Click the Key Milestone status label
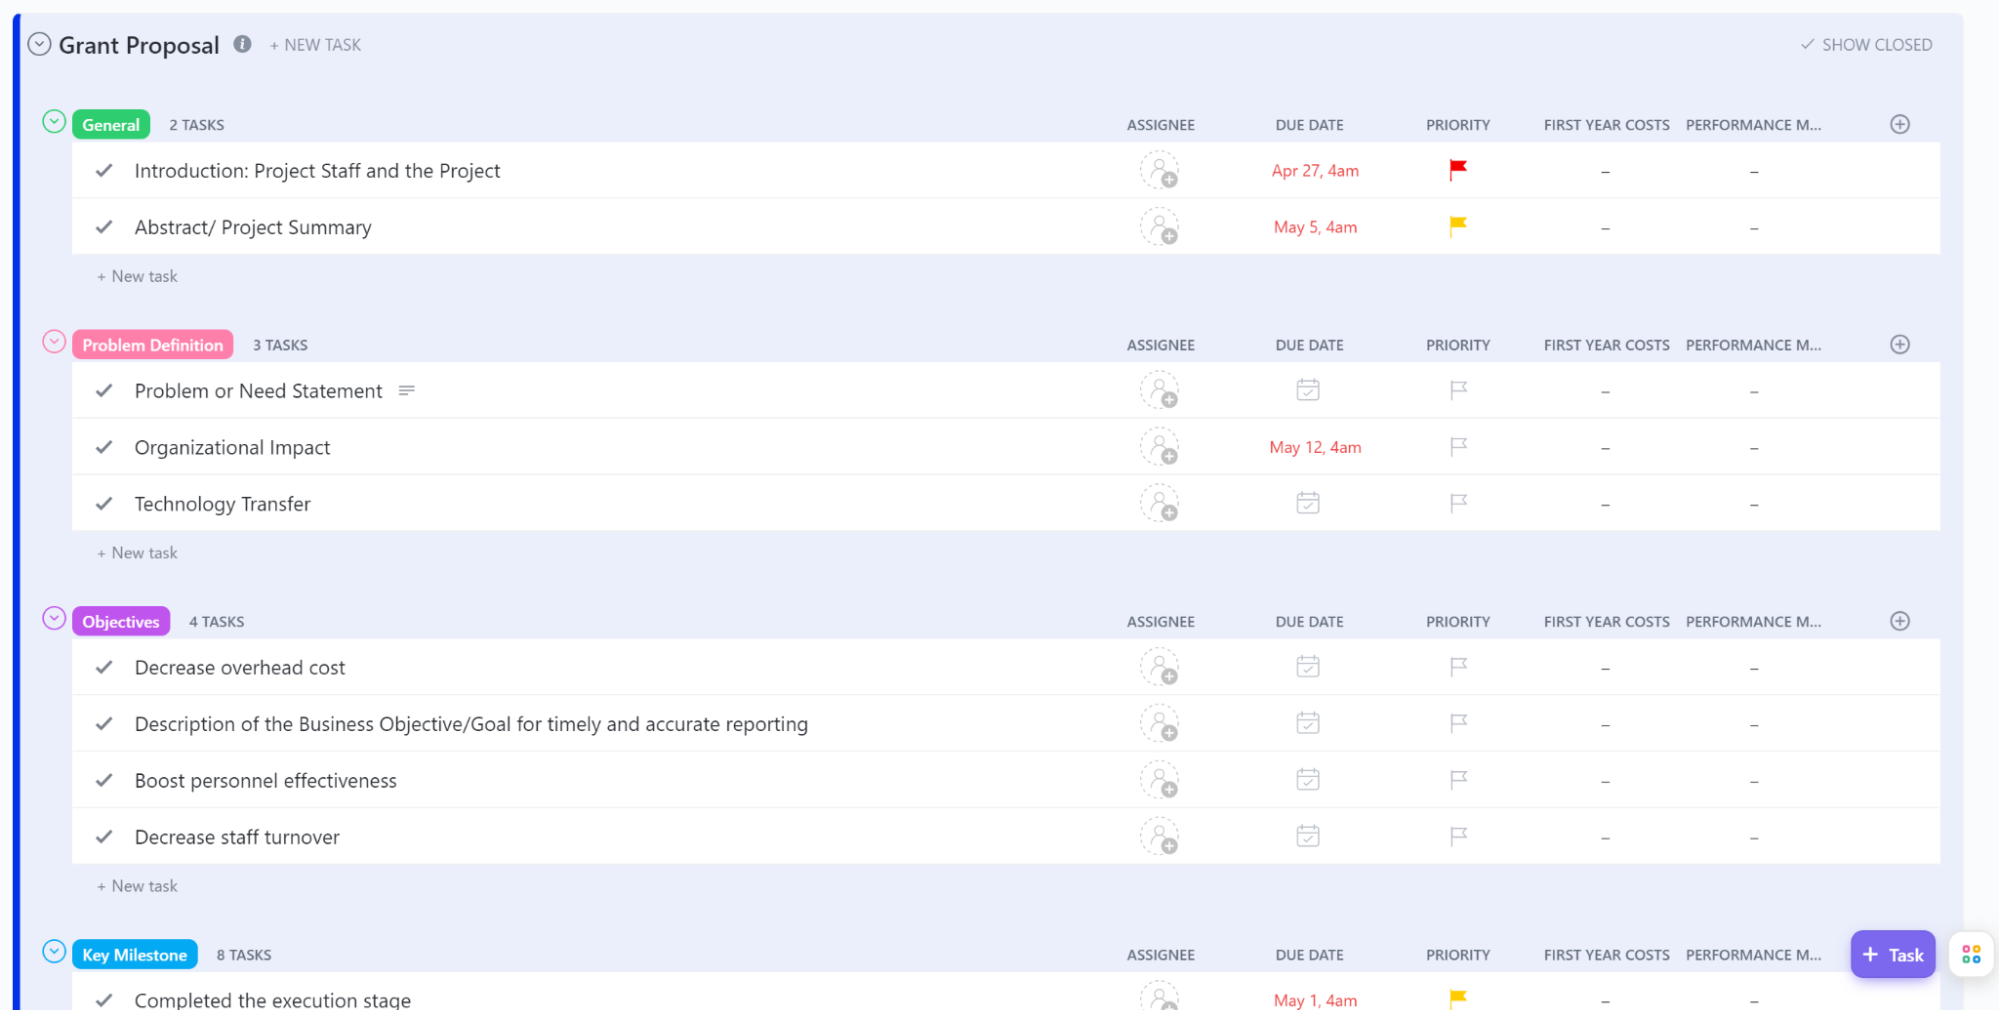The width and height of the screenshot is (1999, 1011). click(134, 954)
